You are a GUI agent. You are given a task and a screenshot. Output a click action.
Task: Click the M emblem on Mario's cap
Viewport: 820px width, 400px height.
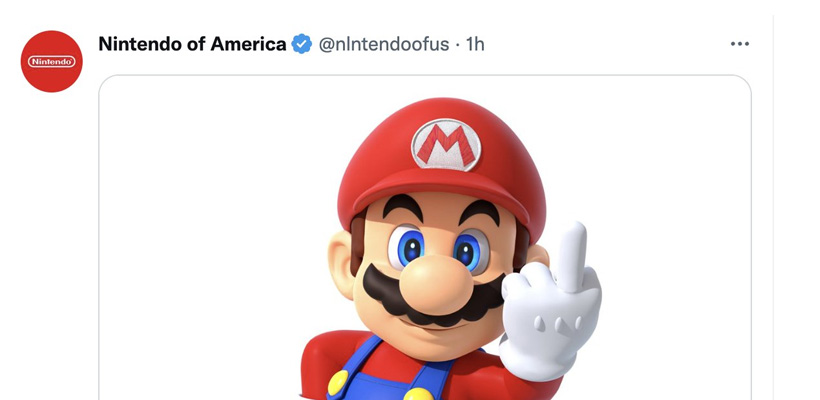[x=446, y=144]
